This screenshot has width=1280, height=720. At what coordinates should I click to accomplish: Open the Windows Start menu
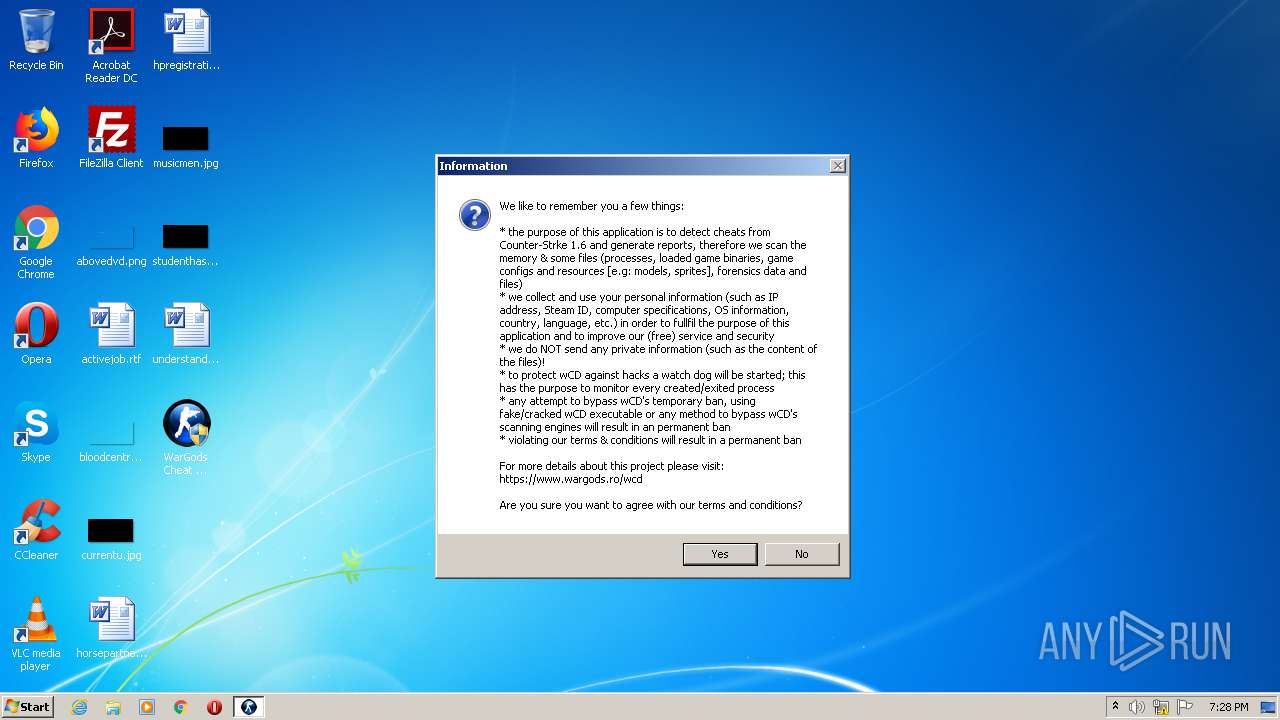click(x=28, y=707)
